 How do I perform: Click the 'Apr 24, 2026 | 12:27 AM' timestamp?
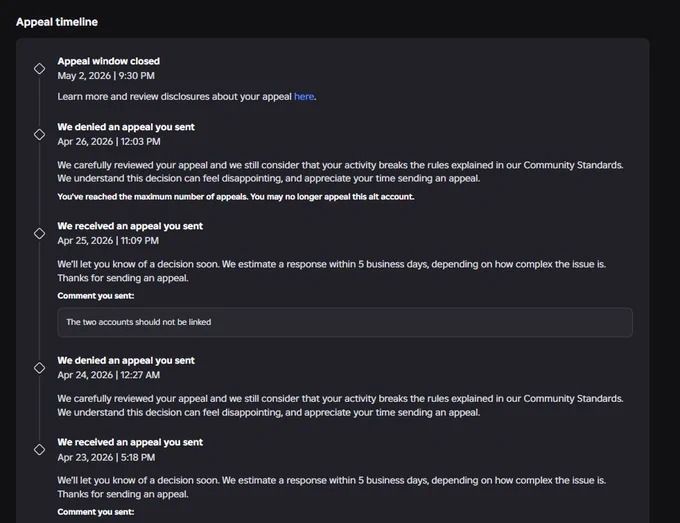pos(108,375)
